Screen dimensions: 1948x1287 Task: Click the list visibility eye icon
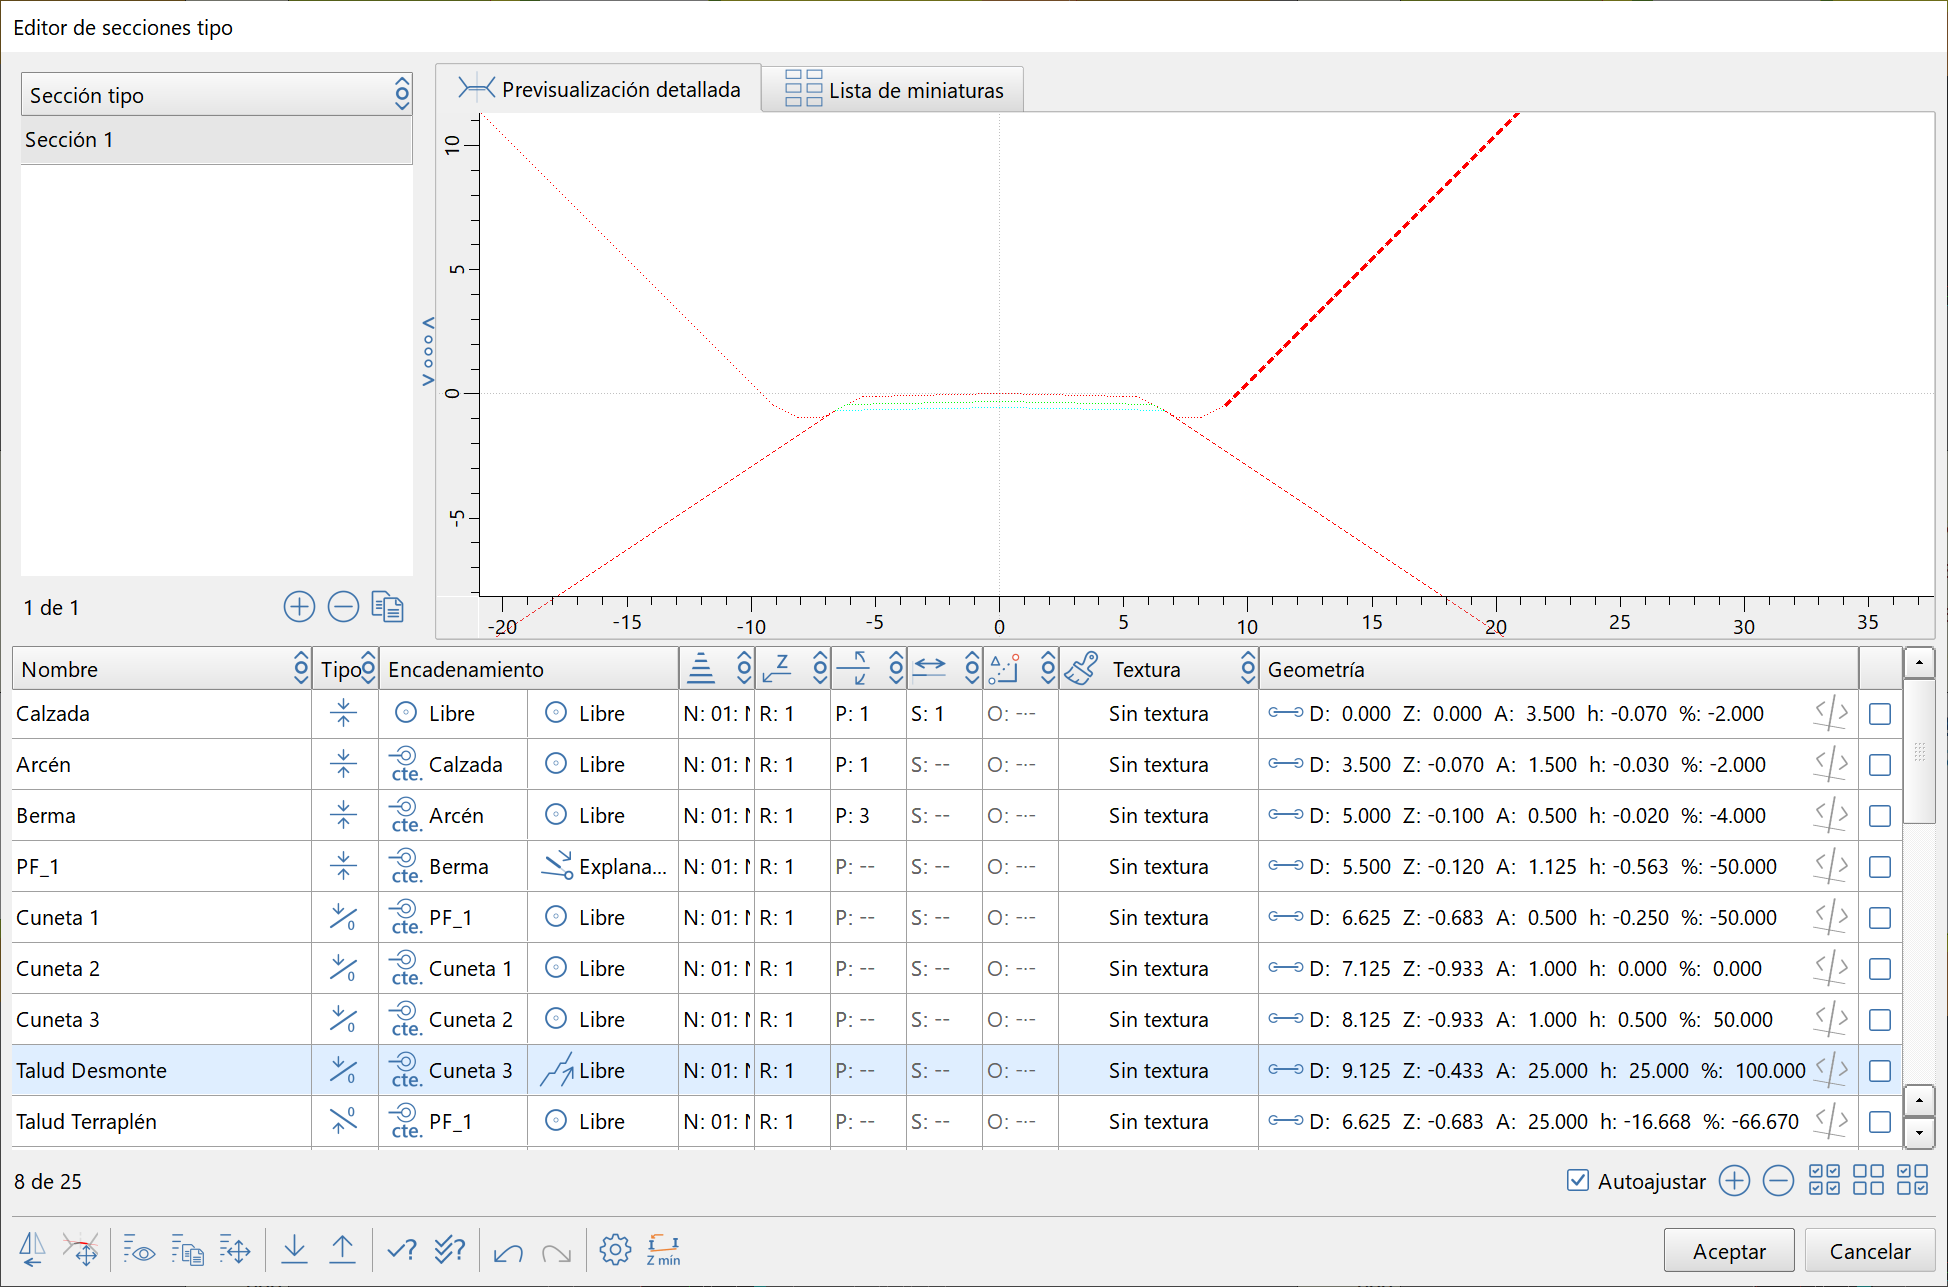click(139, 1249)
